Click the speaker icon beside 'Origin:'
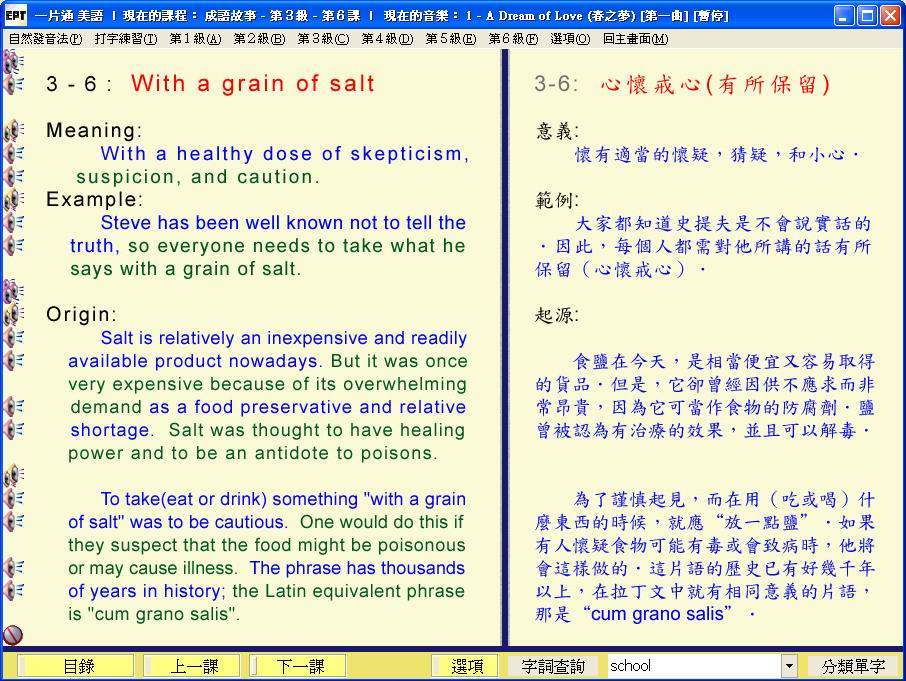 tap(13, 315)
